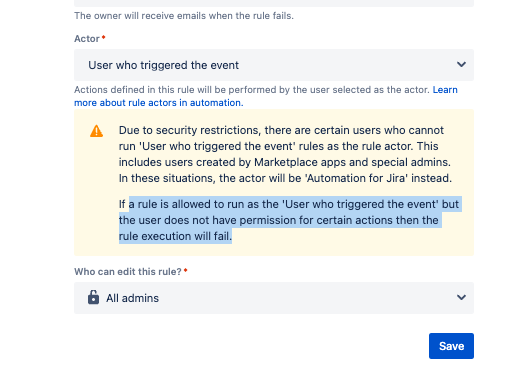Click the red required asterisk next to Actor
Image resolution: width=526 pixels, height=368 pixels.
coord(104,37)
